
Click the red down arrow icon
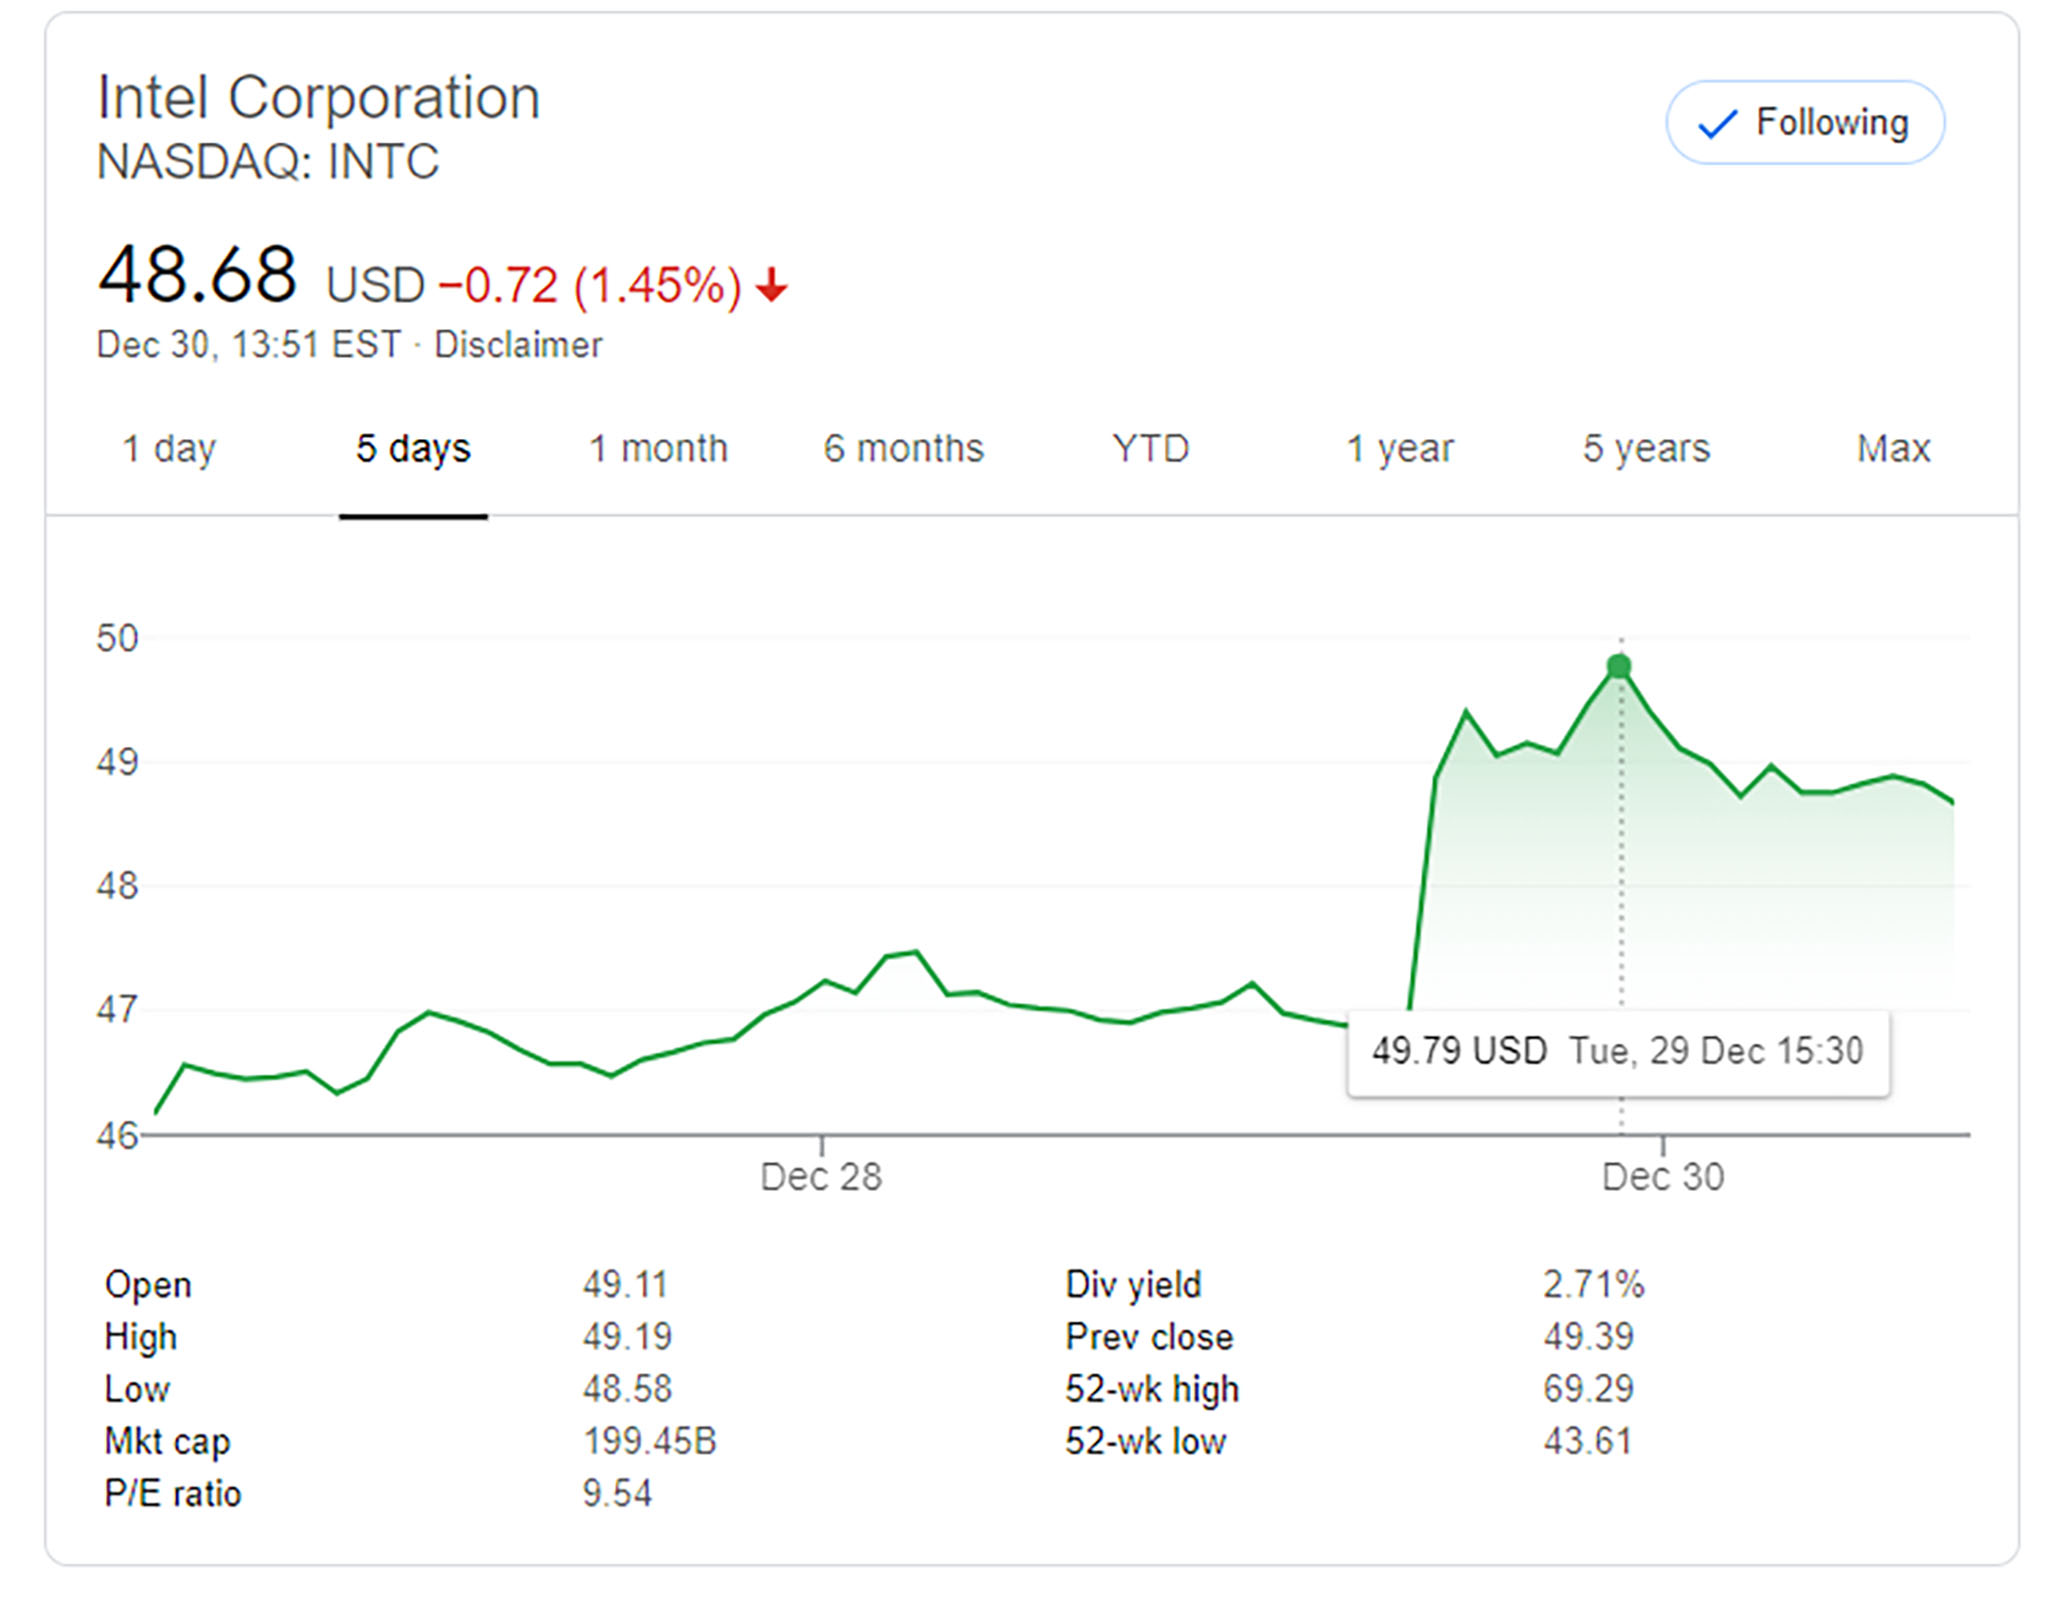pyautogui.click(x=771, y=285)
